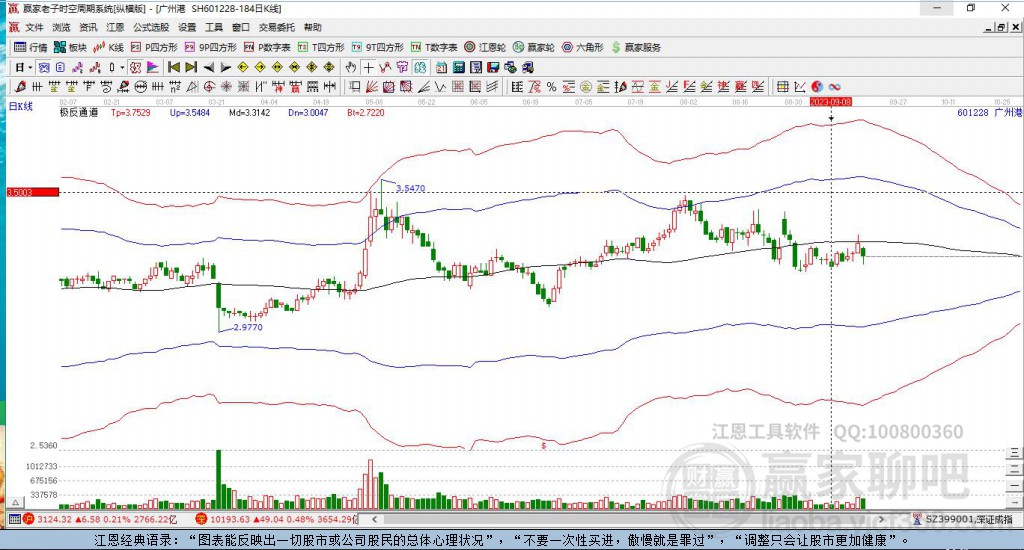The image size is (1024, 550).
Task: Click the percent sign tool icon
Action: (552, 86)
